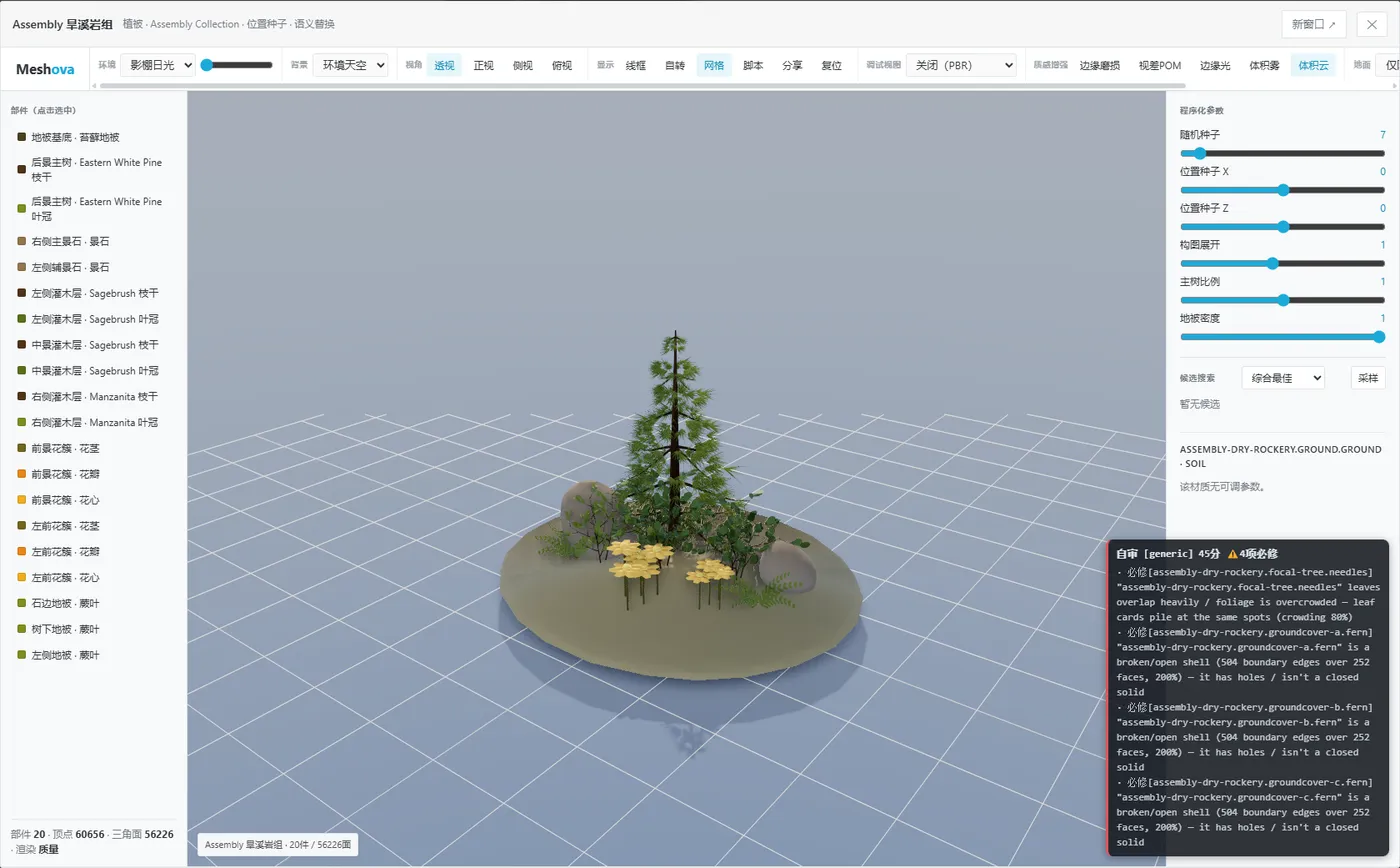Select part 右侧灌木层 Manzanita 枝干
Viewport: 1400px width, 868px height.
(x=93, y=396)
